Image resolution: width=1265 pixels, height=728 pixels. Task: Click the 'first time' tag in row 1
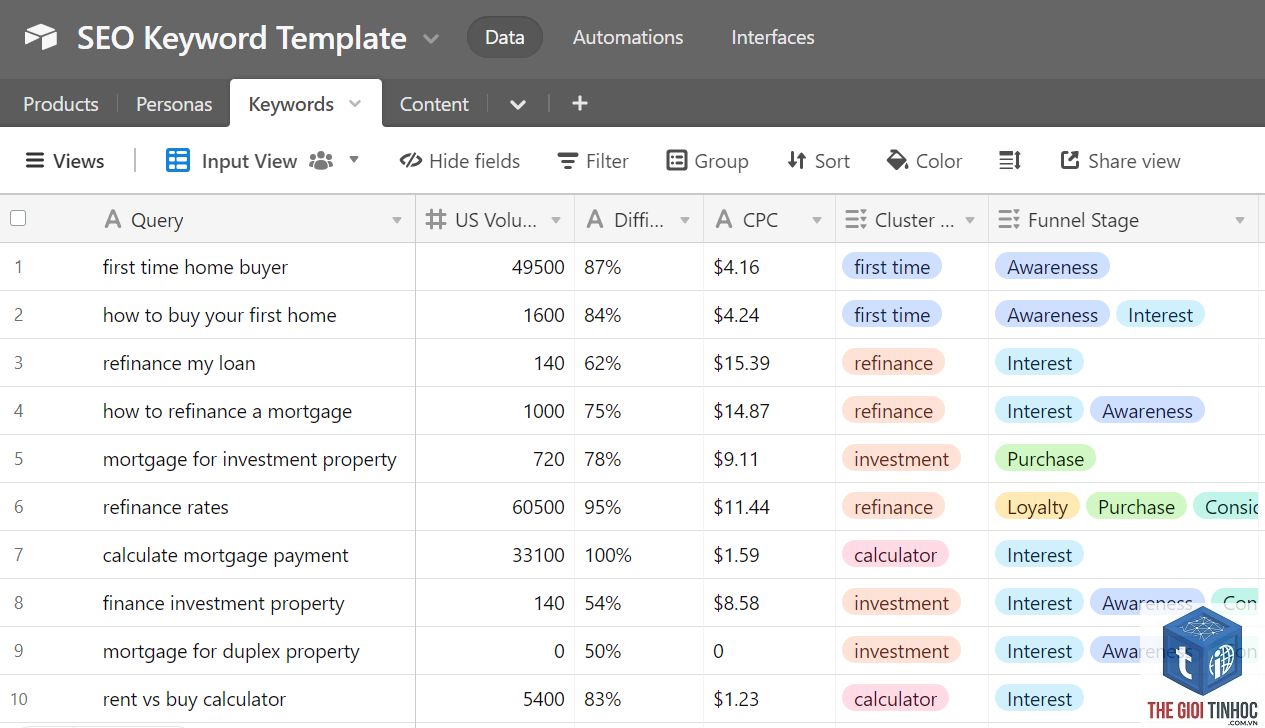(x=892, y=267)
